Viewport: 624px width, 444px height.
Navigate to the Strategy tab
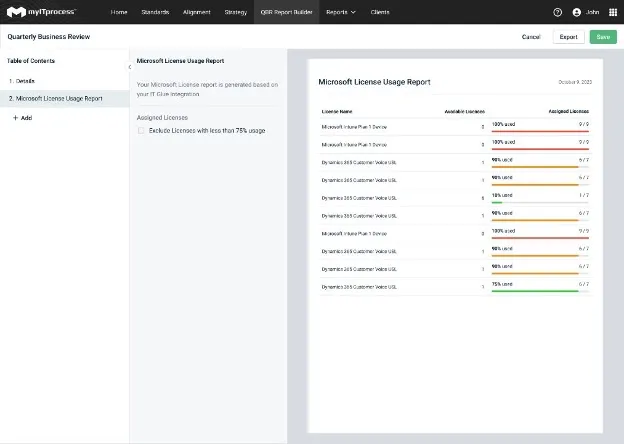(x=236, y=12)
